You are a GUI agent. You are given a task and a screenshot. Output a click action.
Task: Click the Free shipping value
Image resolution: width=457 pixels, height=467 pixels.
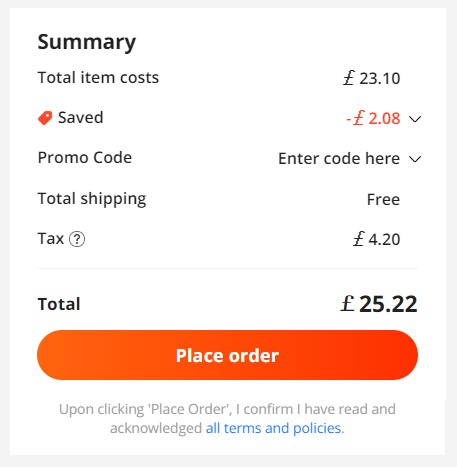383,199
